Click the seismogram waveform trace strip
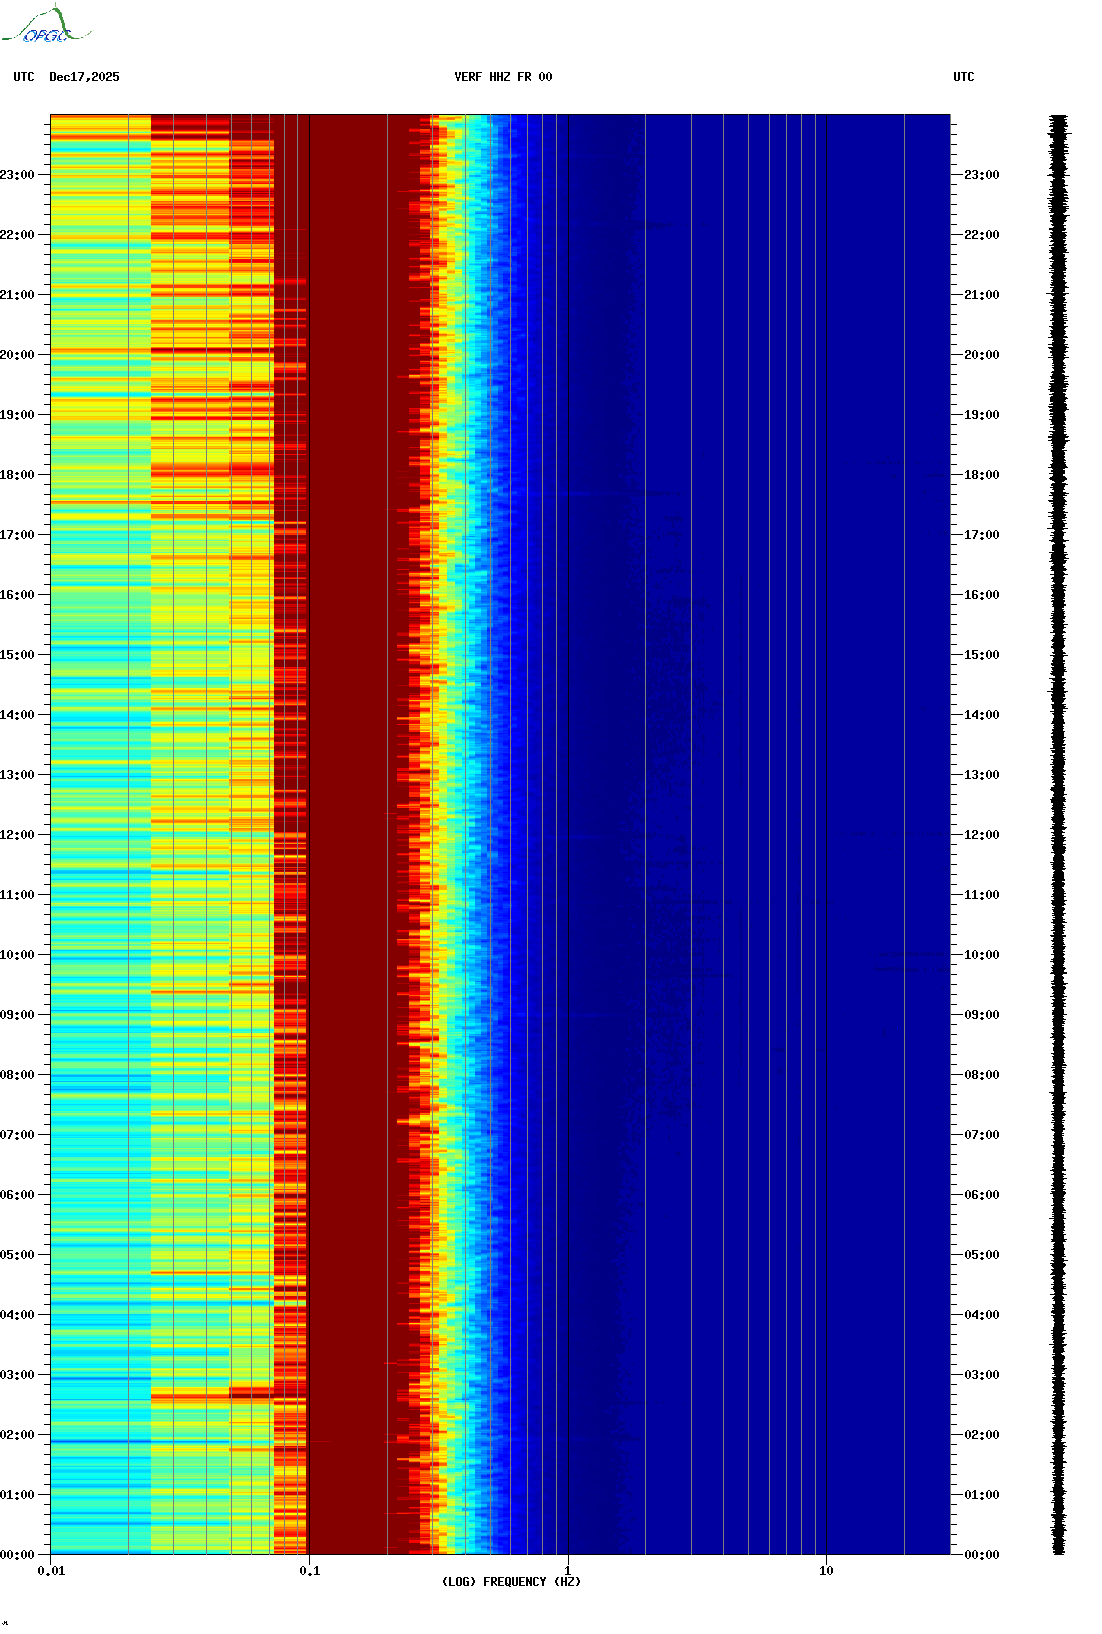The image size is (1102, 1634). pos(1058,835)
